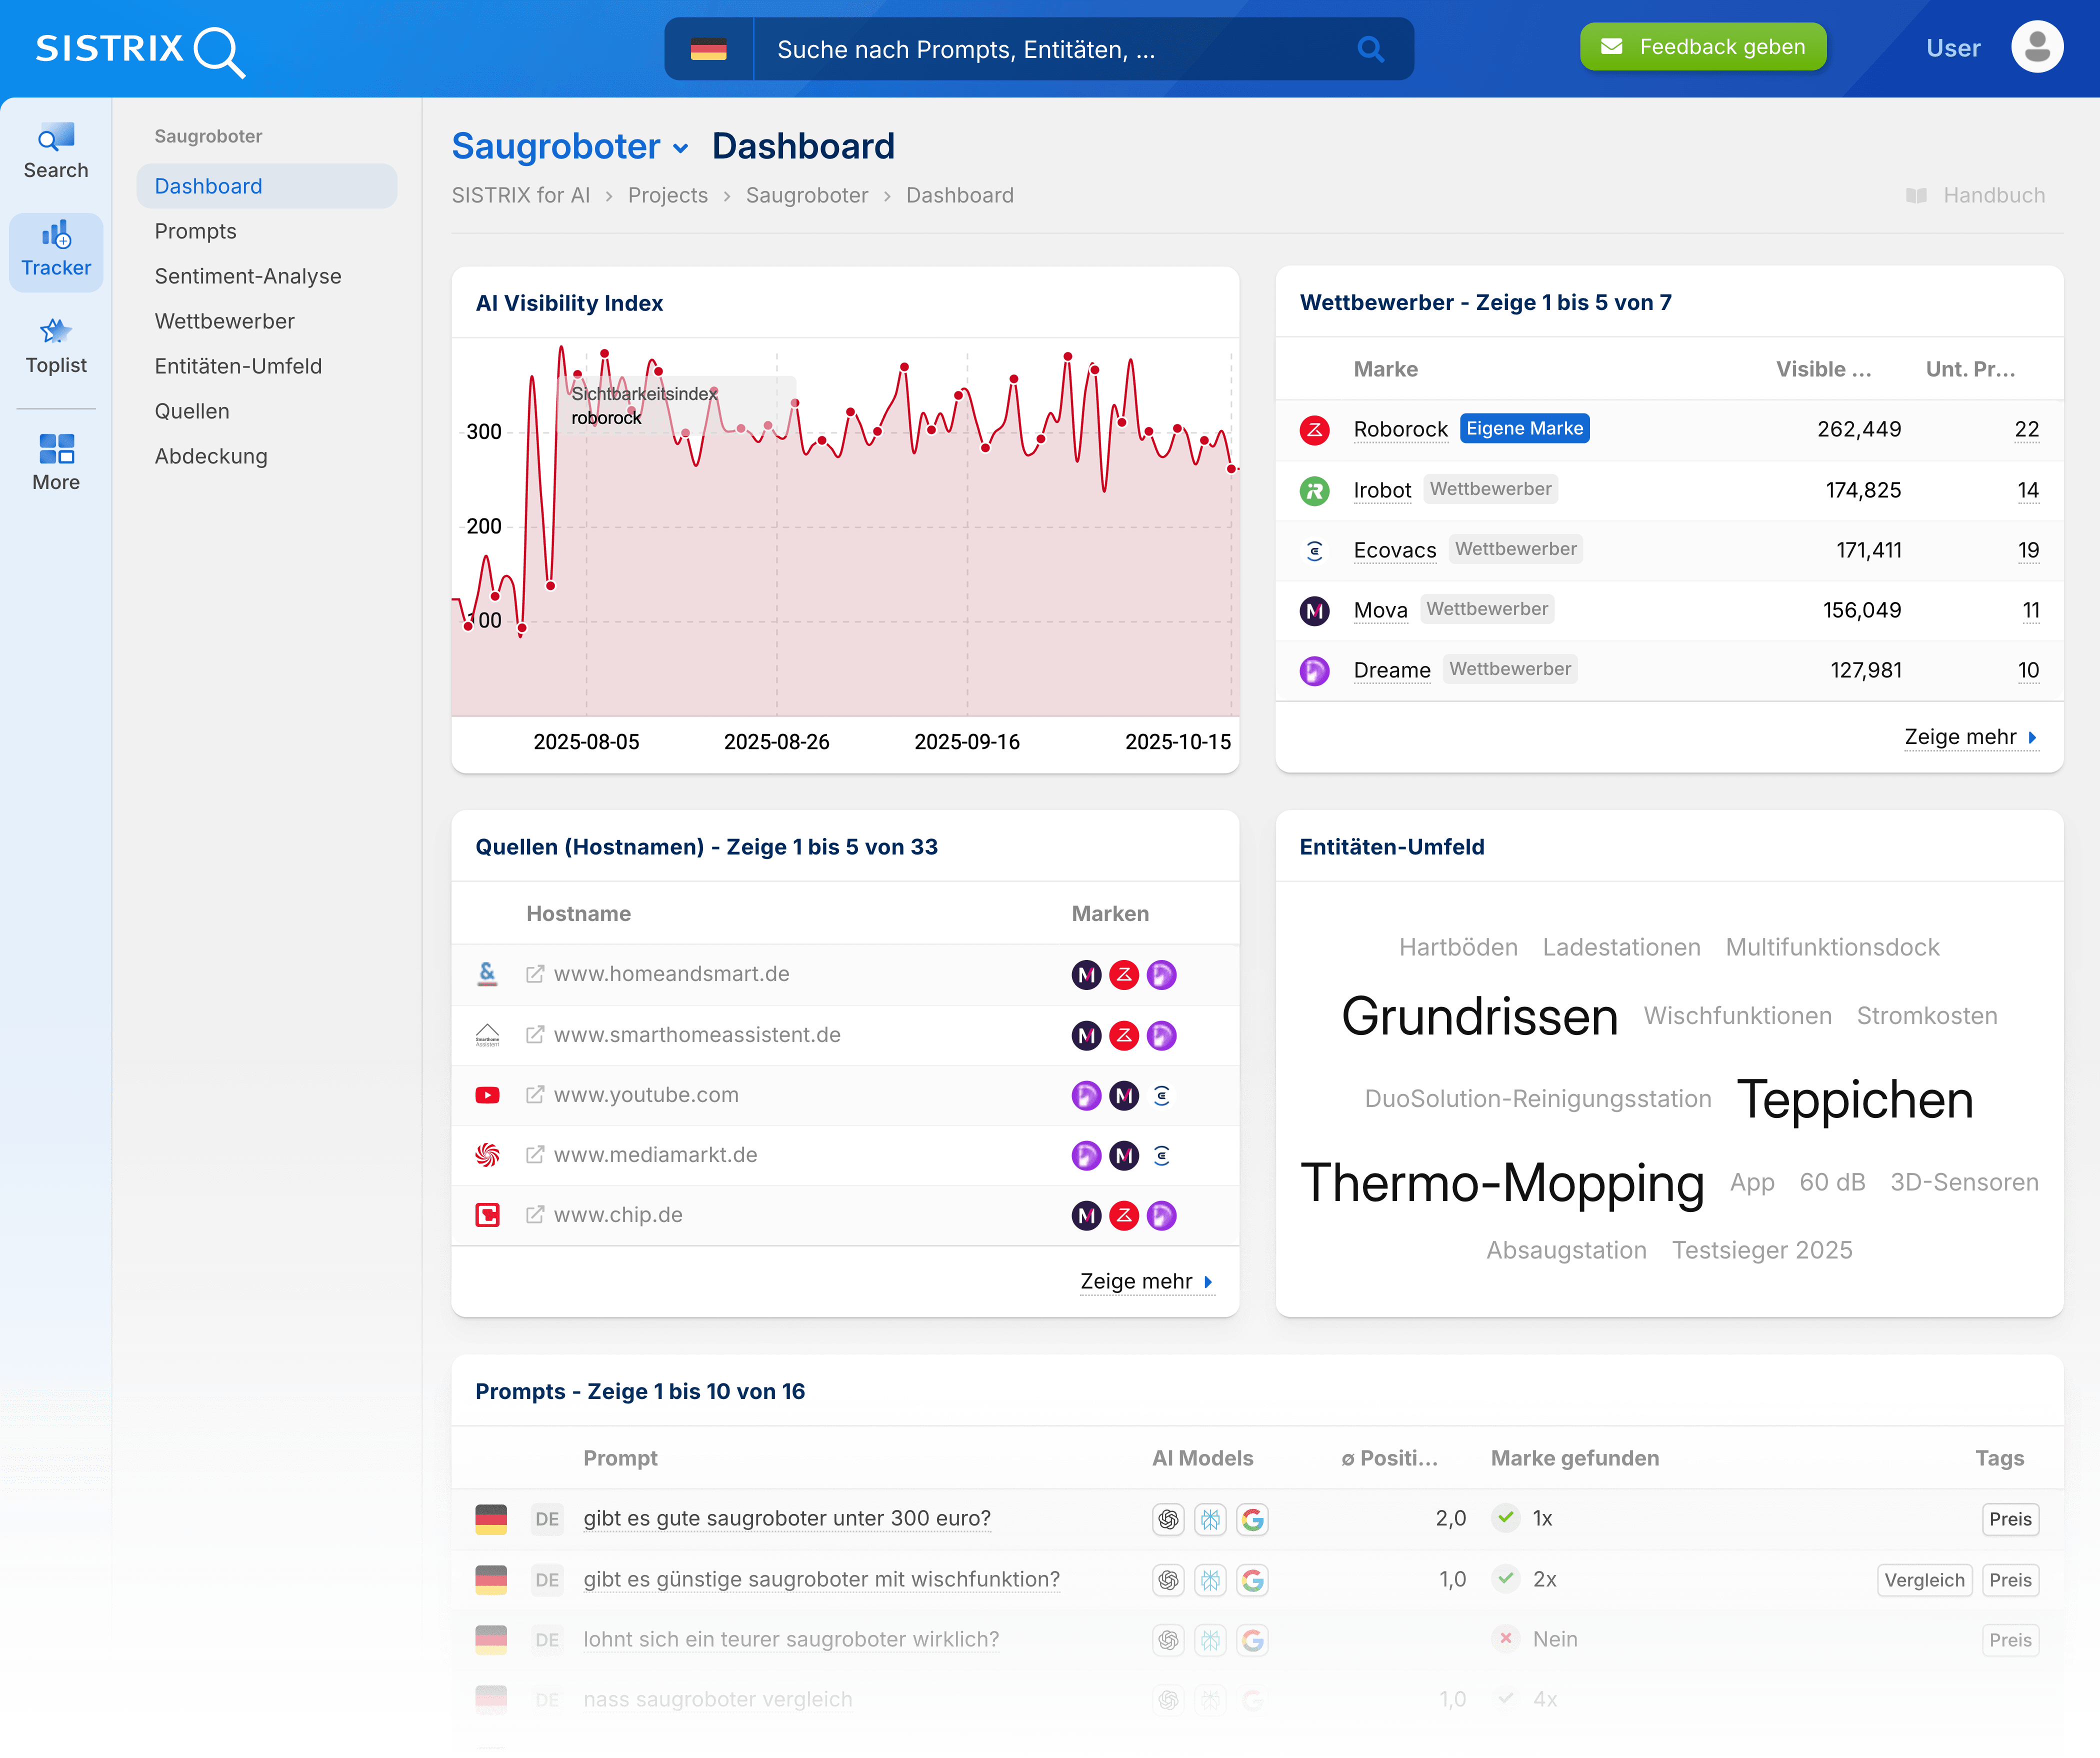Click the red Roborock brand icon beside www.chip.de
This screenshot has height=1758, width=2100.
pyautogui.click(x=1124, y=1215)
